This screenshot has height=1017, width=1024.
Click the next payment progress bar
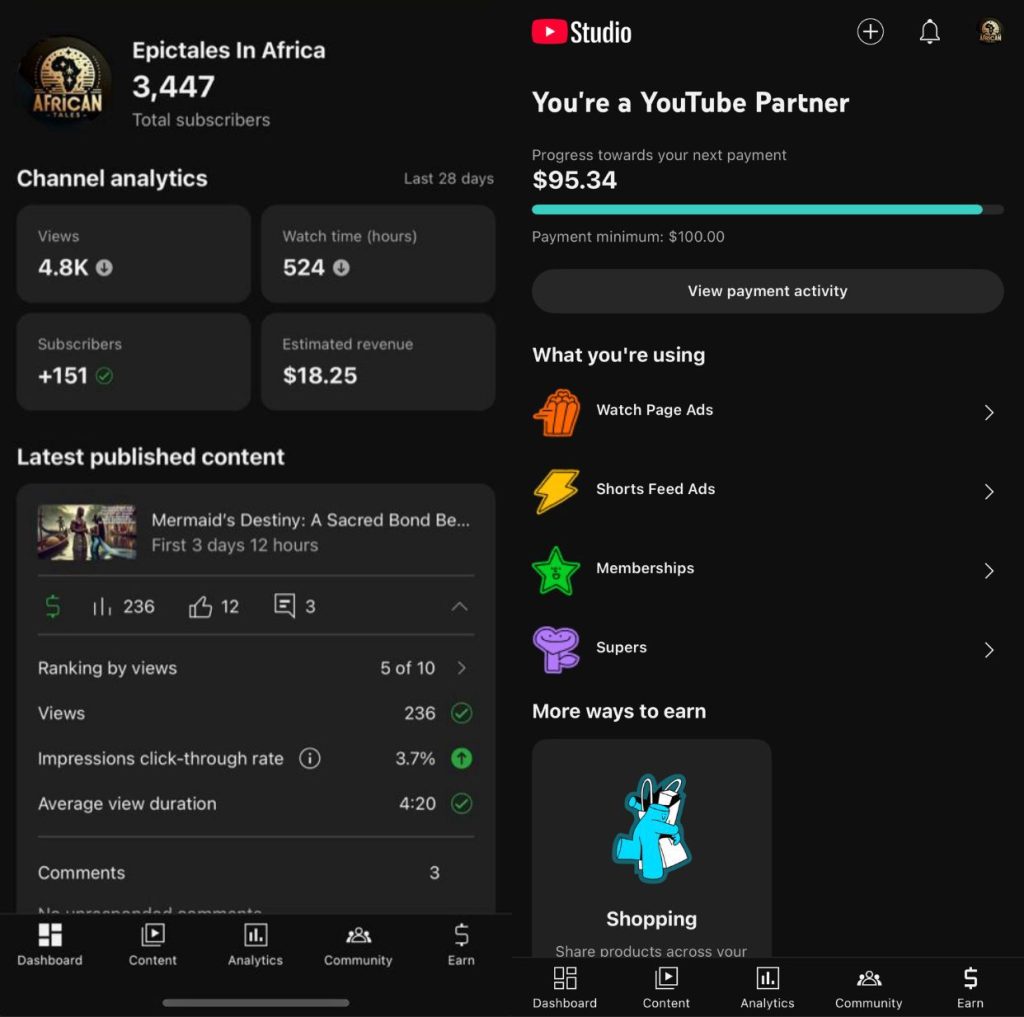point(767,210)
